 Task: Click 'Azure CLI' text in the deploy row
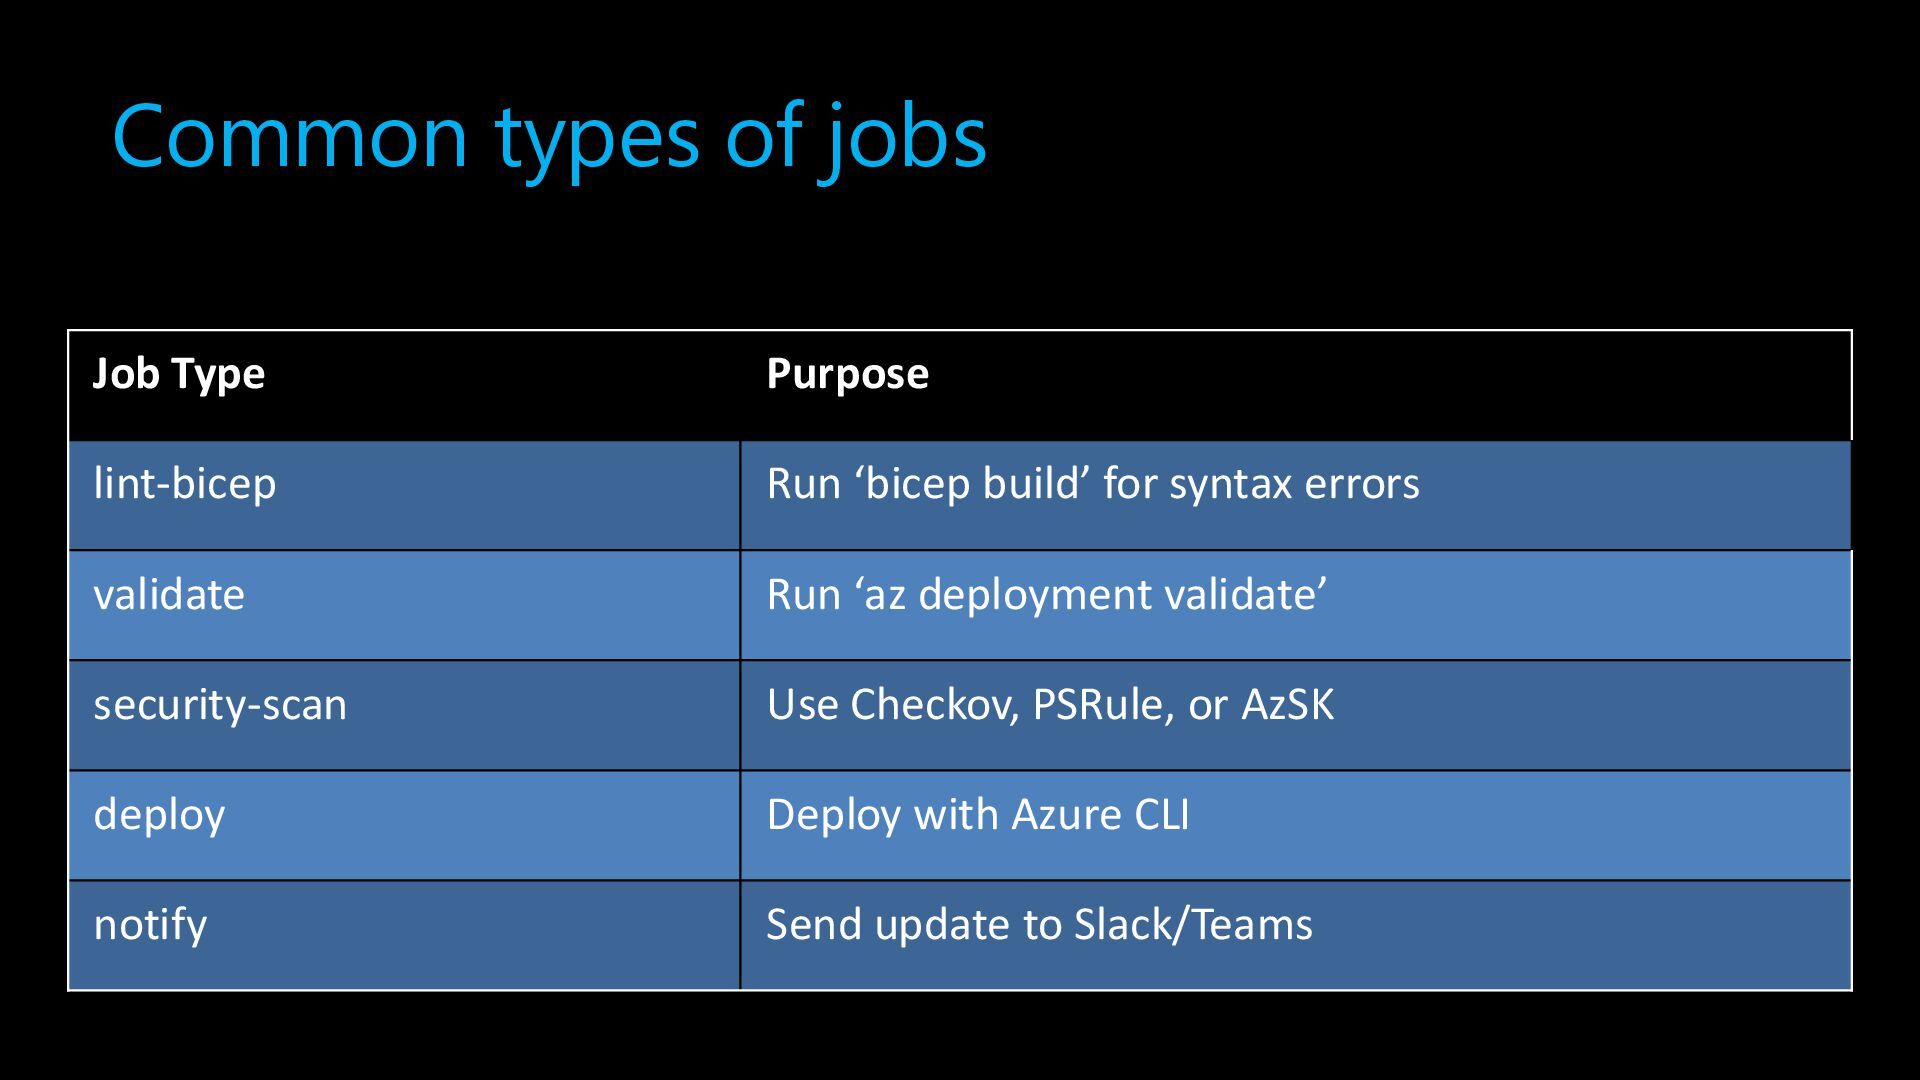click(x=1100, y=814)
